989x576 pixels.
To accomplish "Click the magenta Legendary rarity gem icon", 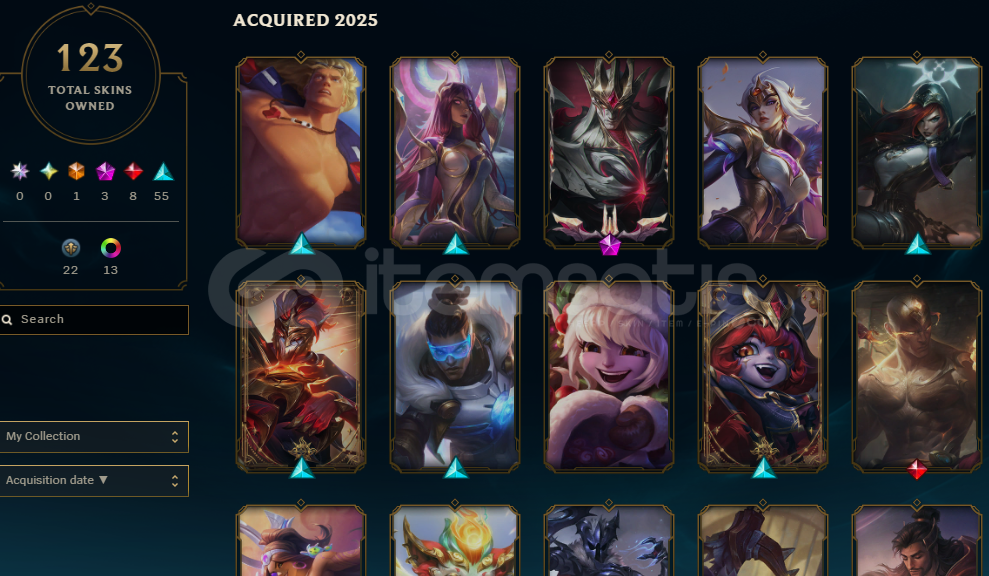I will (105, 172).
